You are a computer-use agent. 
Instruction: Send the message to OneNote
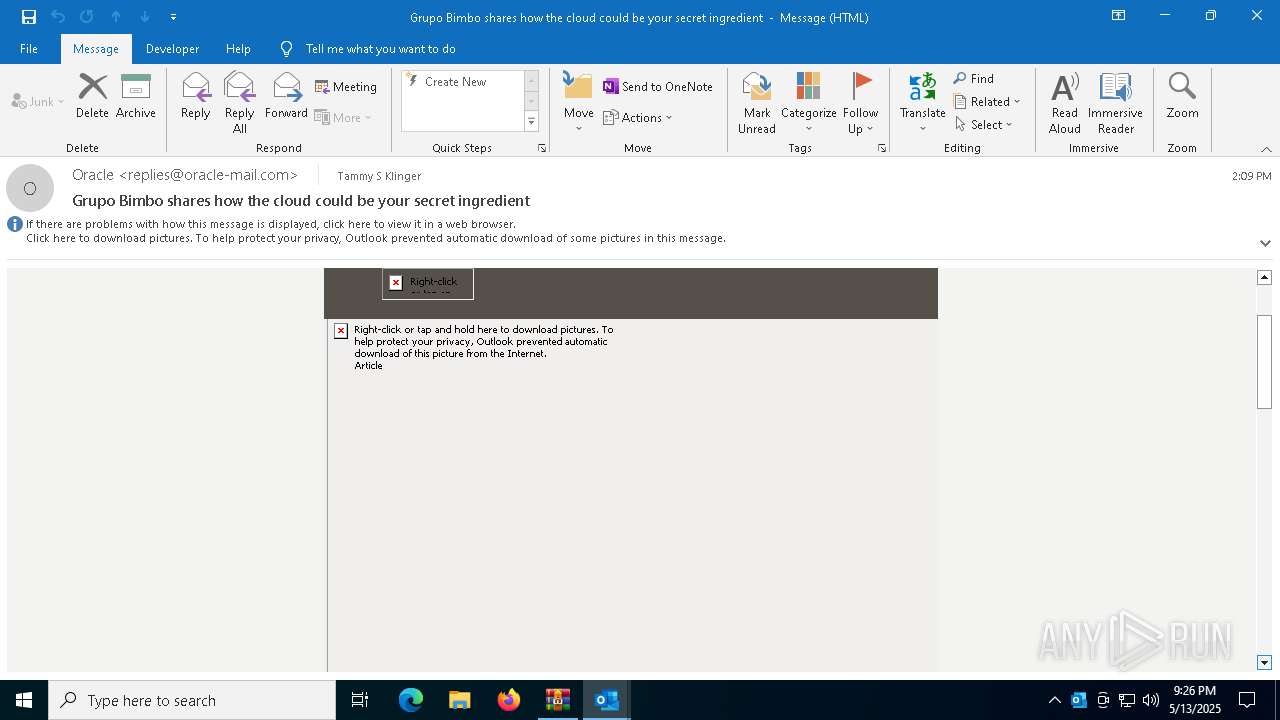[657, 87]
